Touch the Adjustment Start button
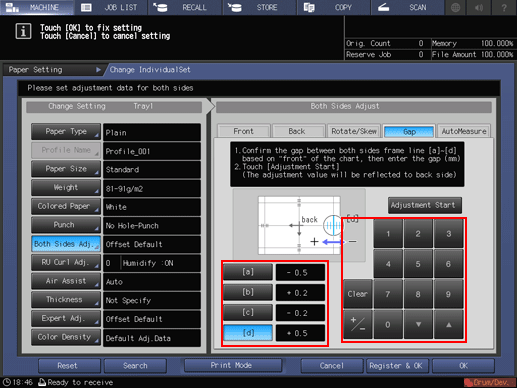Image resolution: width=517 pixels, height=388 pixels. 425,205
